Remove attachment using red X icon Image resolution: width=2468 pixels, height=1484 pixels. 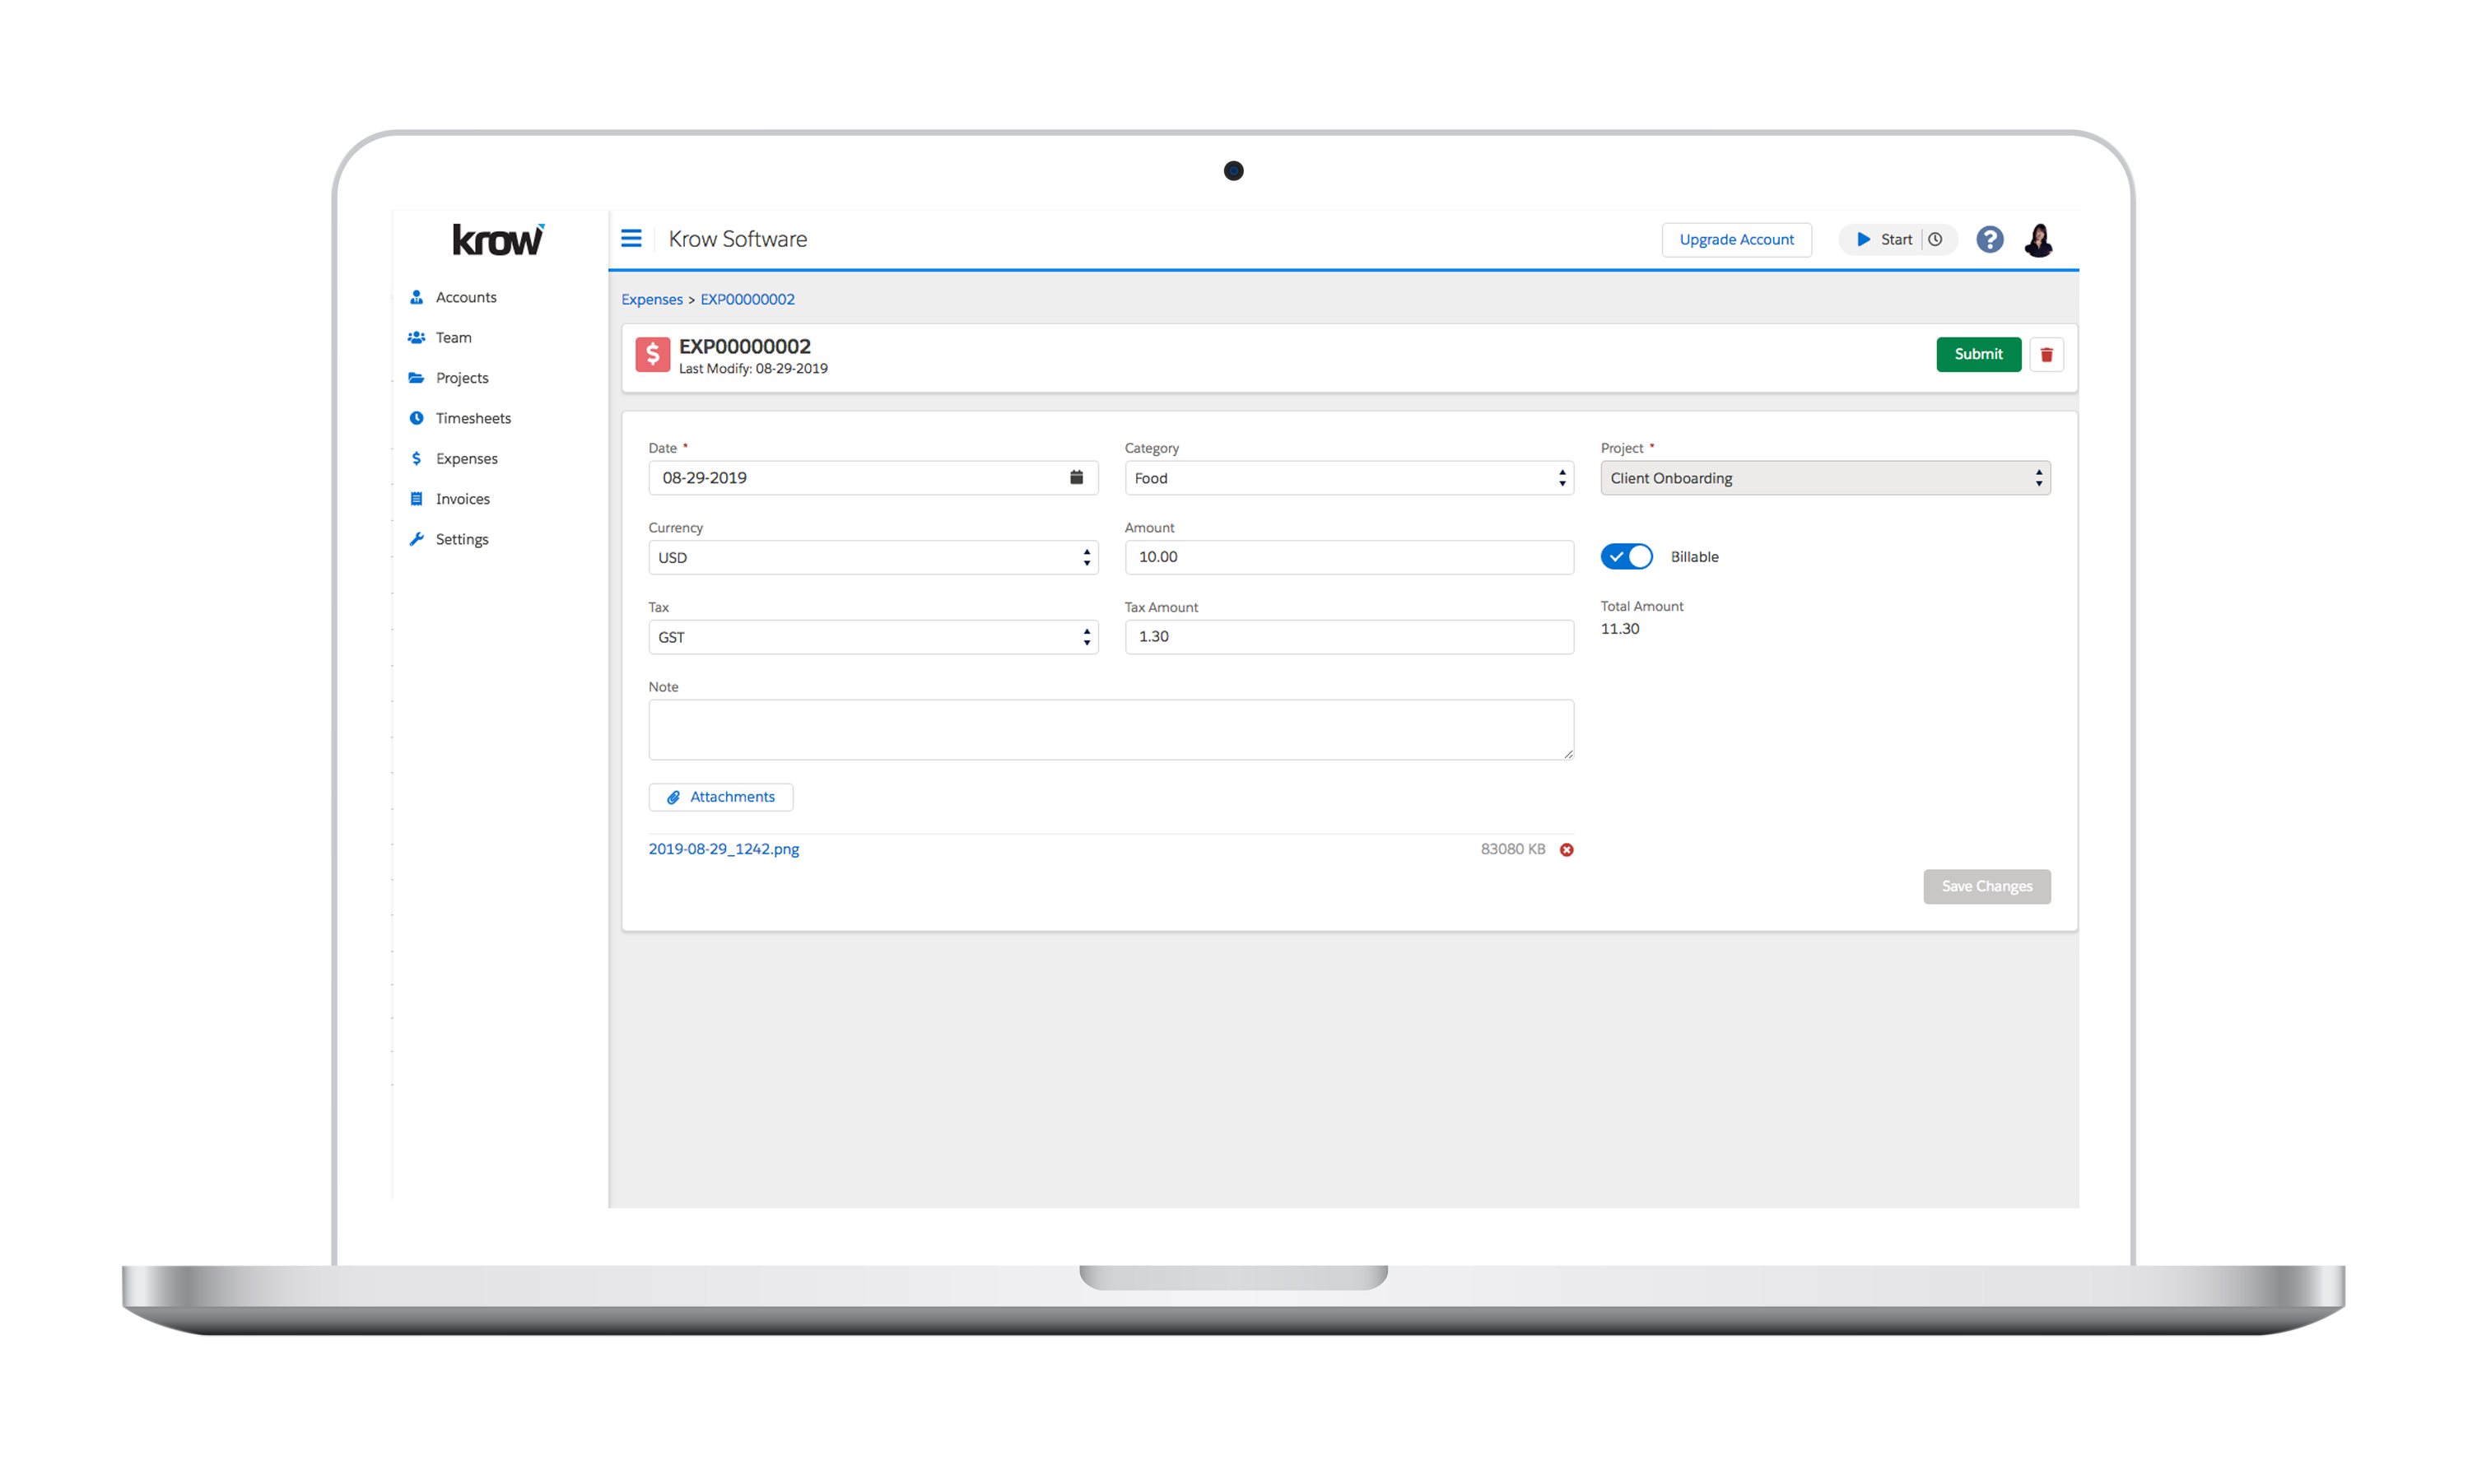(x=1566, y=850)
